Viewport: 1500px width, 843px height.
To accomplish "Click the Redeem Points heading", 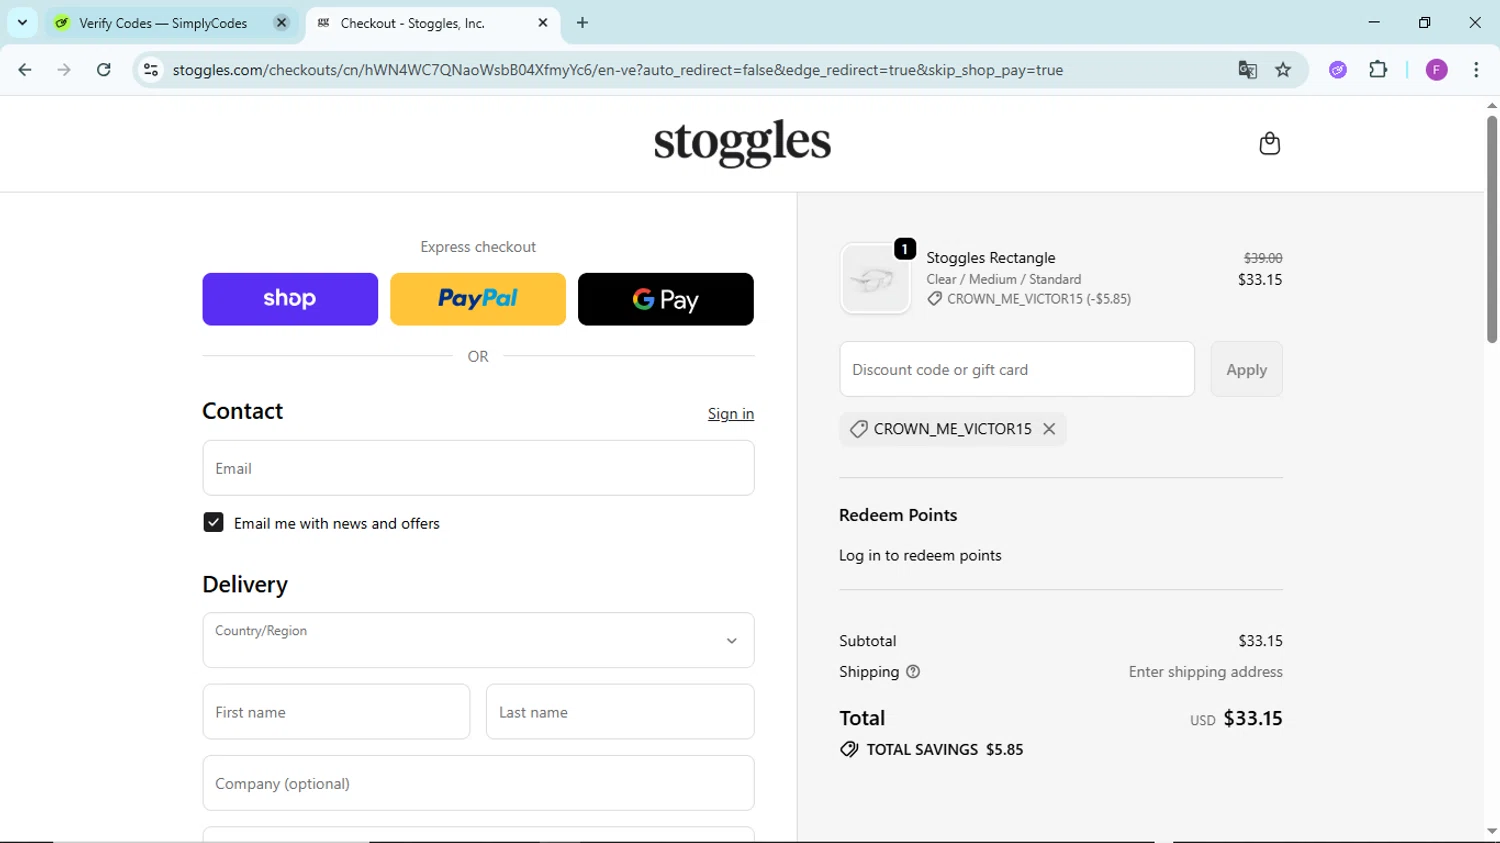I will point(898,515).
